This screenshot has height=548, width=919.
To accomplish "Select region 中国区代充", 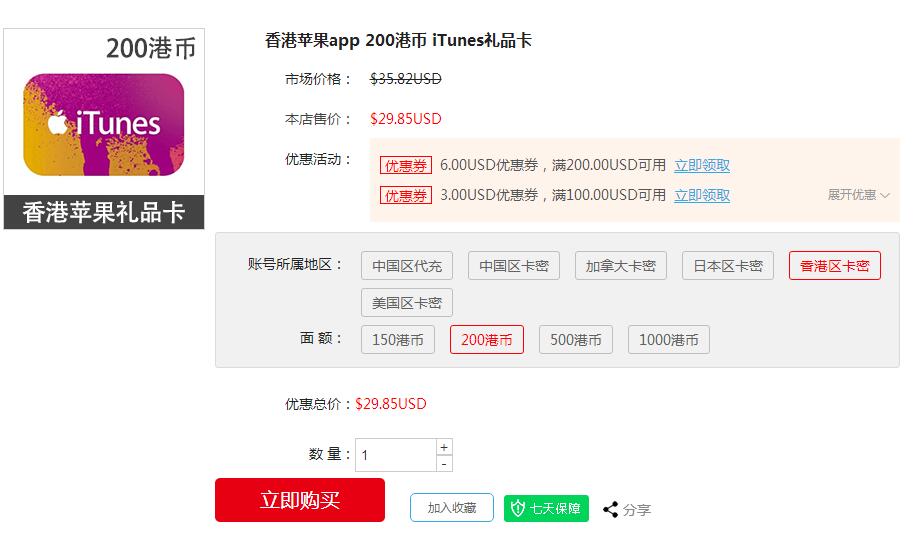I will (407, 266).
